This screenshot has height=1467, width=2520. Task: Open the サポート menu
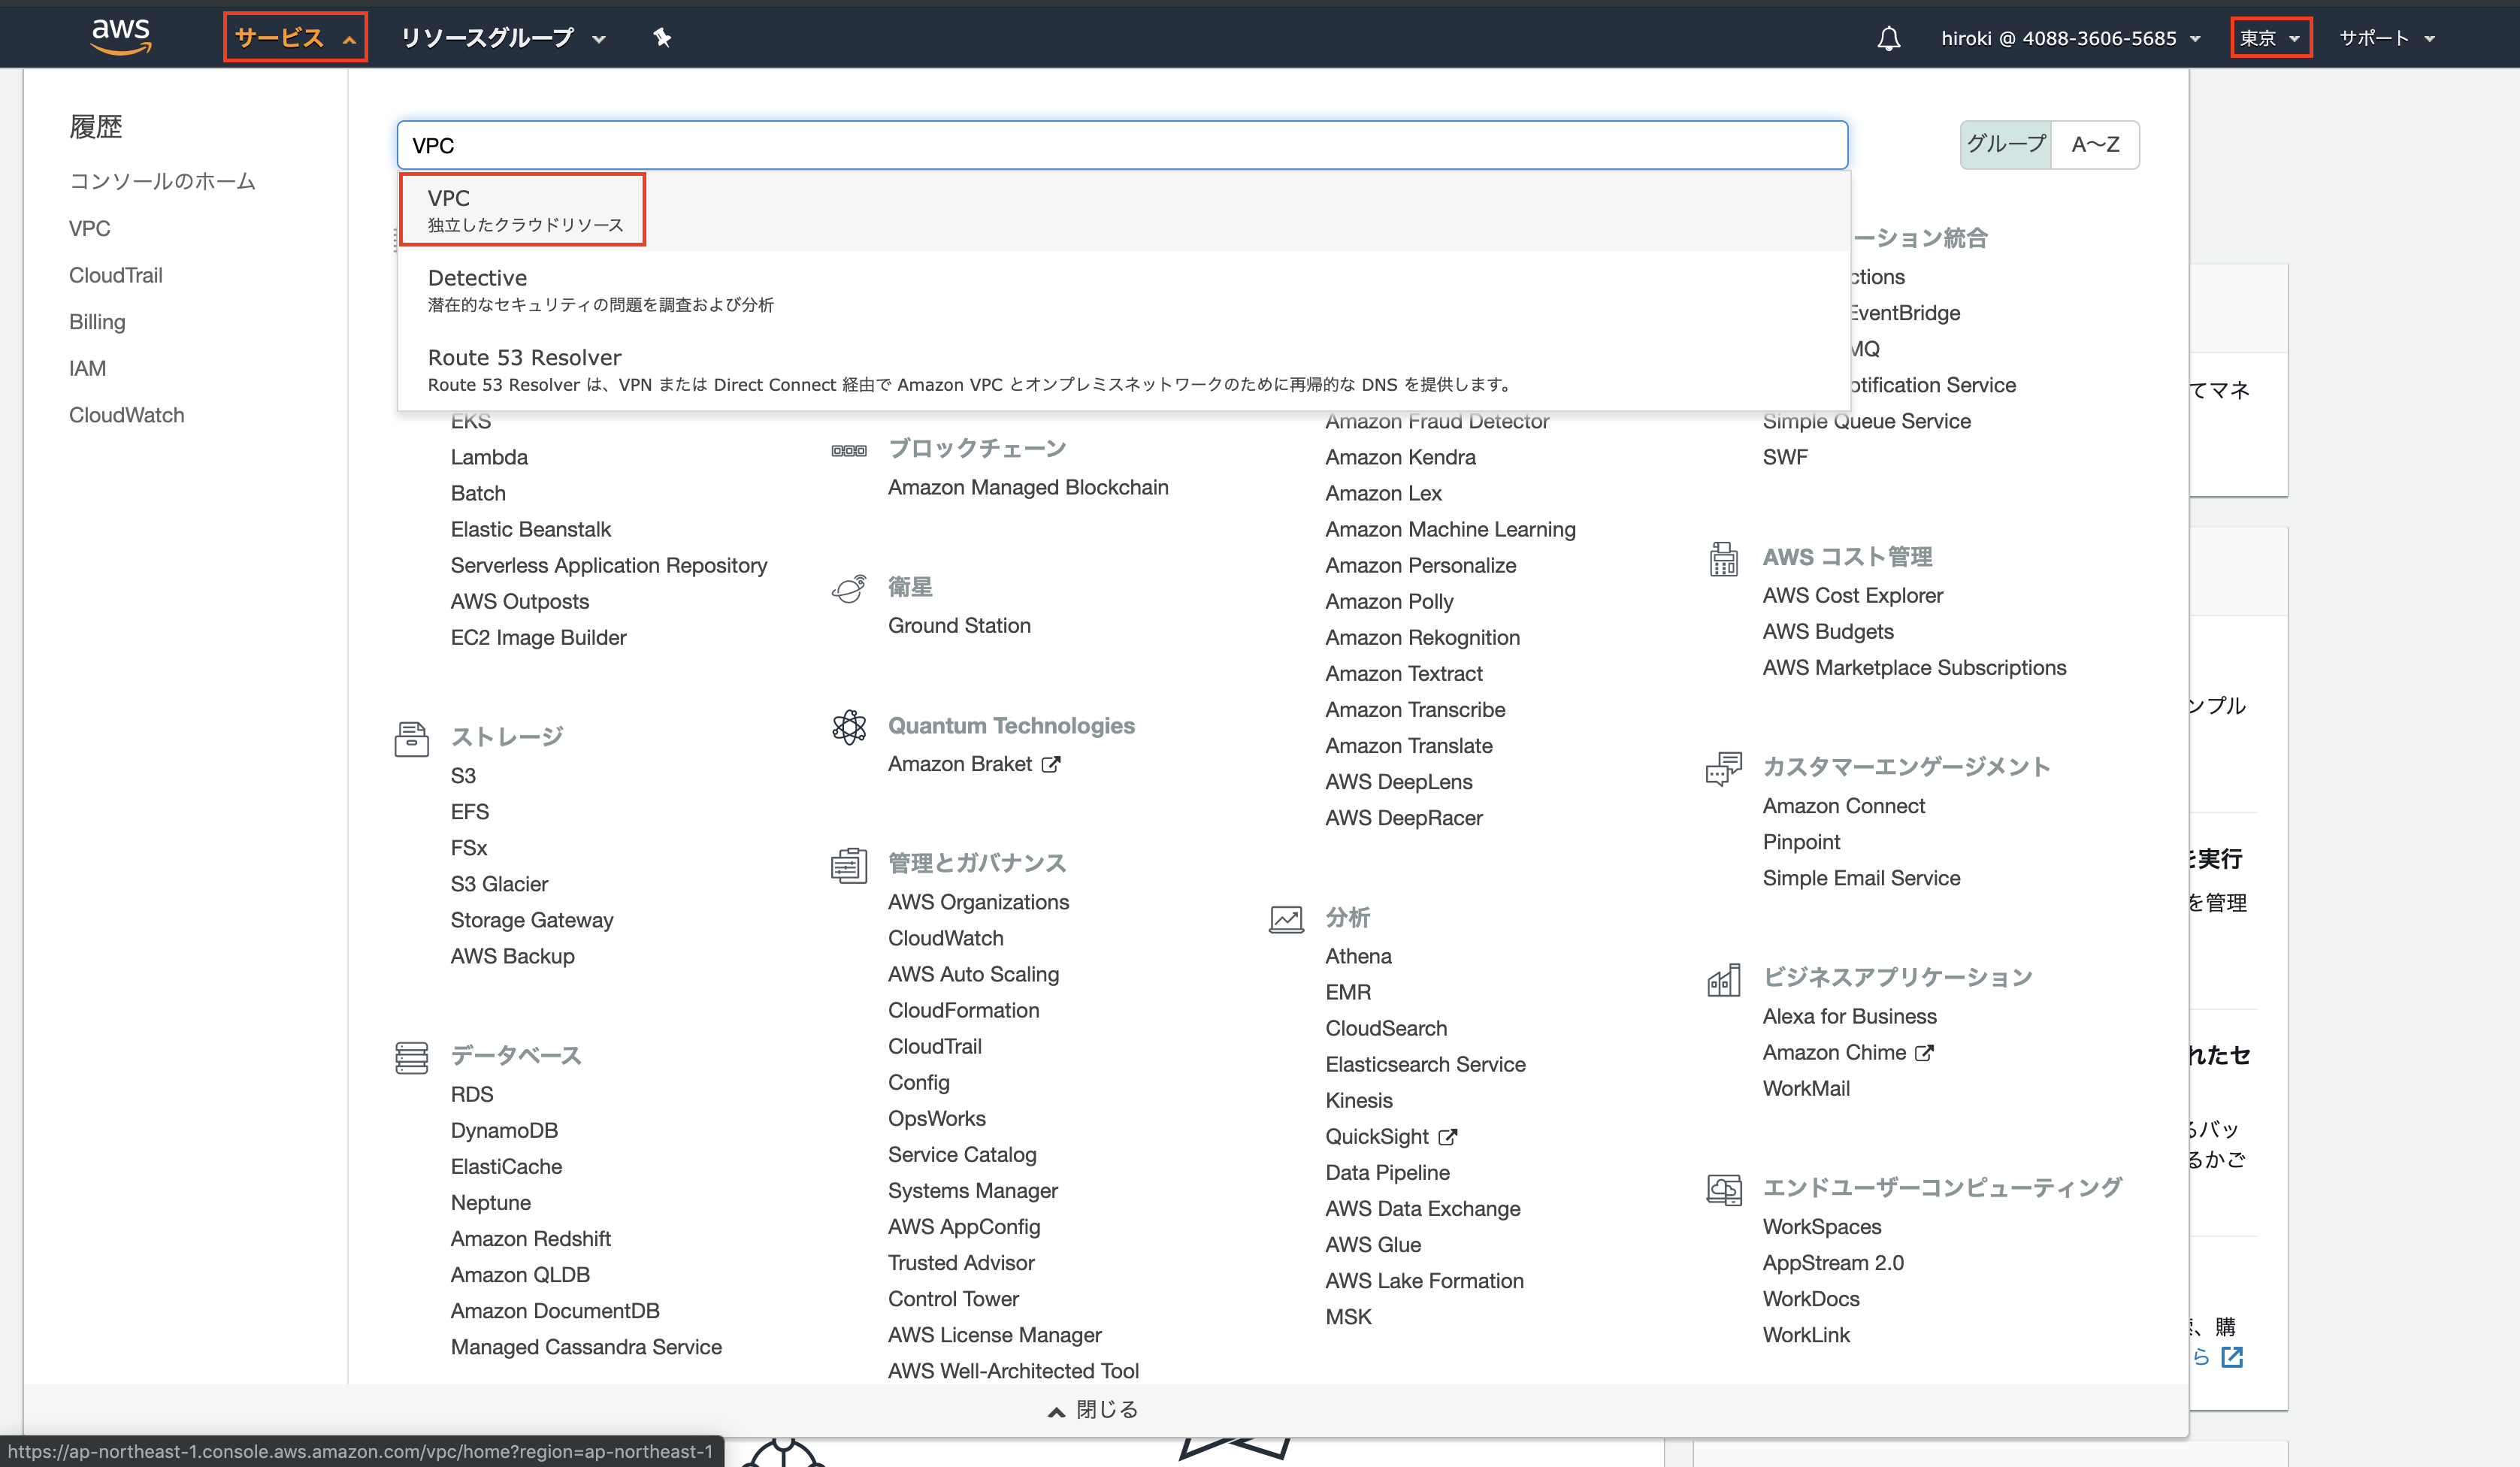coord(2385,38)
